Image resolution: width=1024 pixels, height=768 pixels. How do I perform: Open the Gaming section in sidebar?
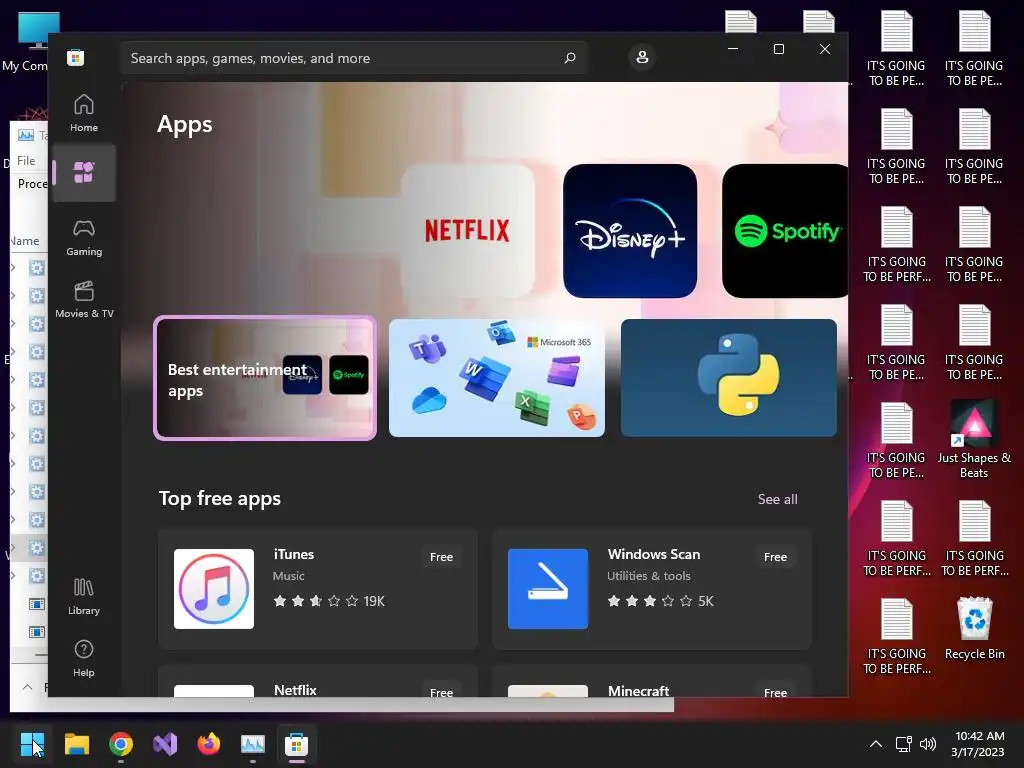click(x=84, y=238)
